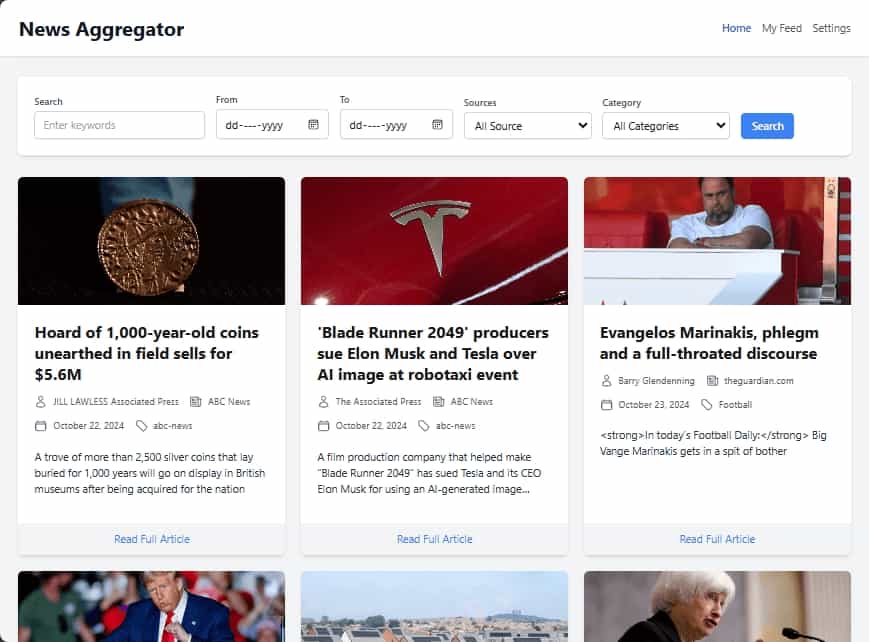The image size is (869, 642).
Task: Click calendar icon beside October 23, 2024
Action: pos(606,405)
